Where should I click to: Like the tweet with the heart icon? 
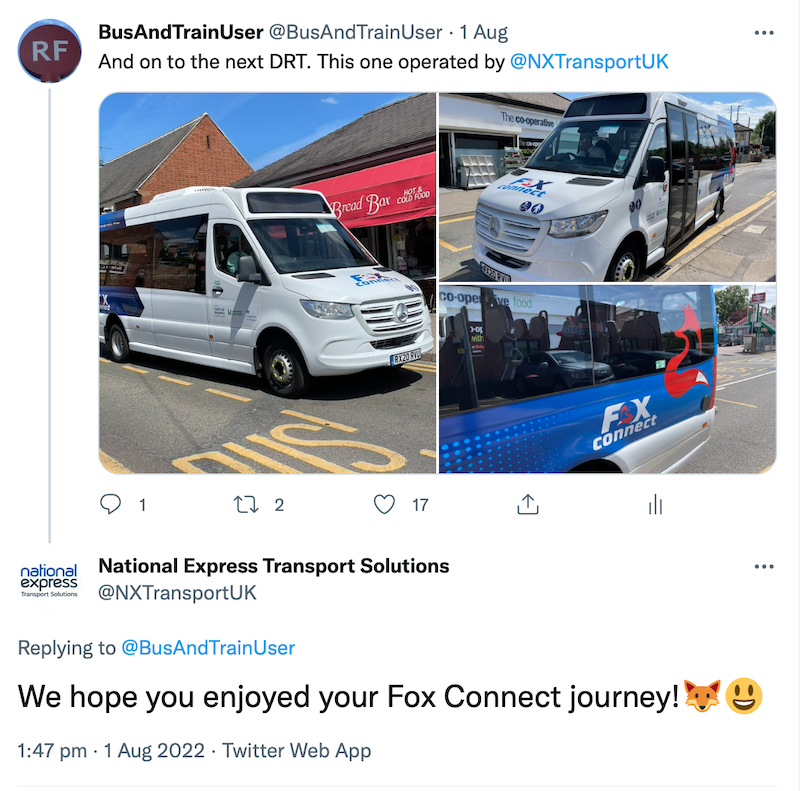coord(384,505)
